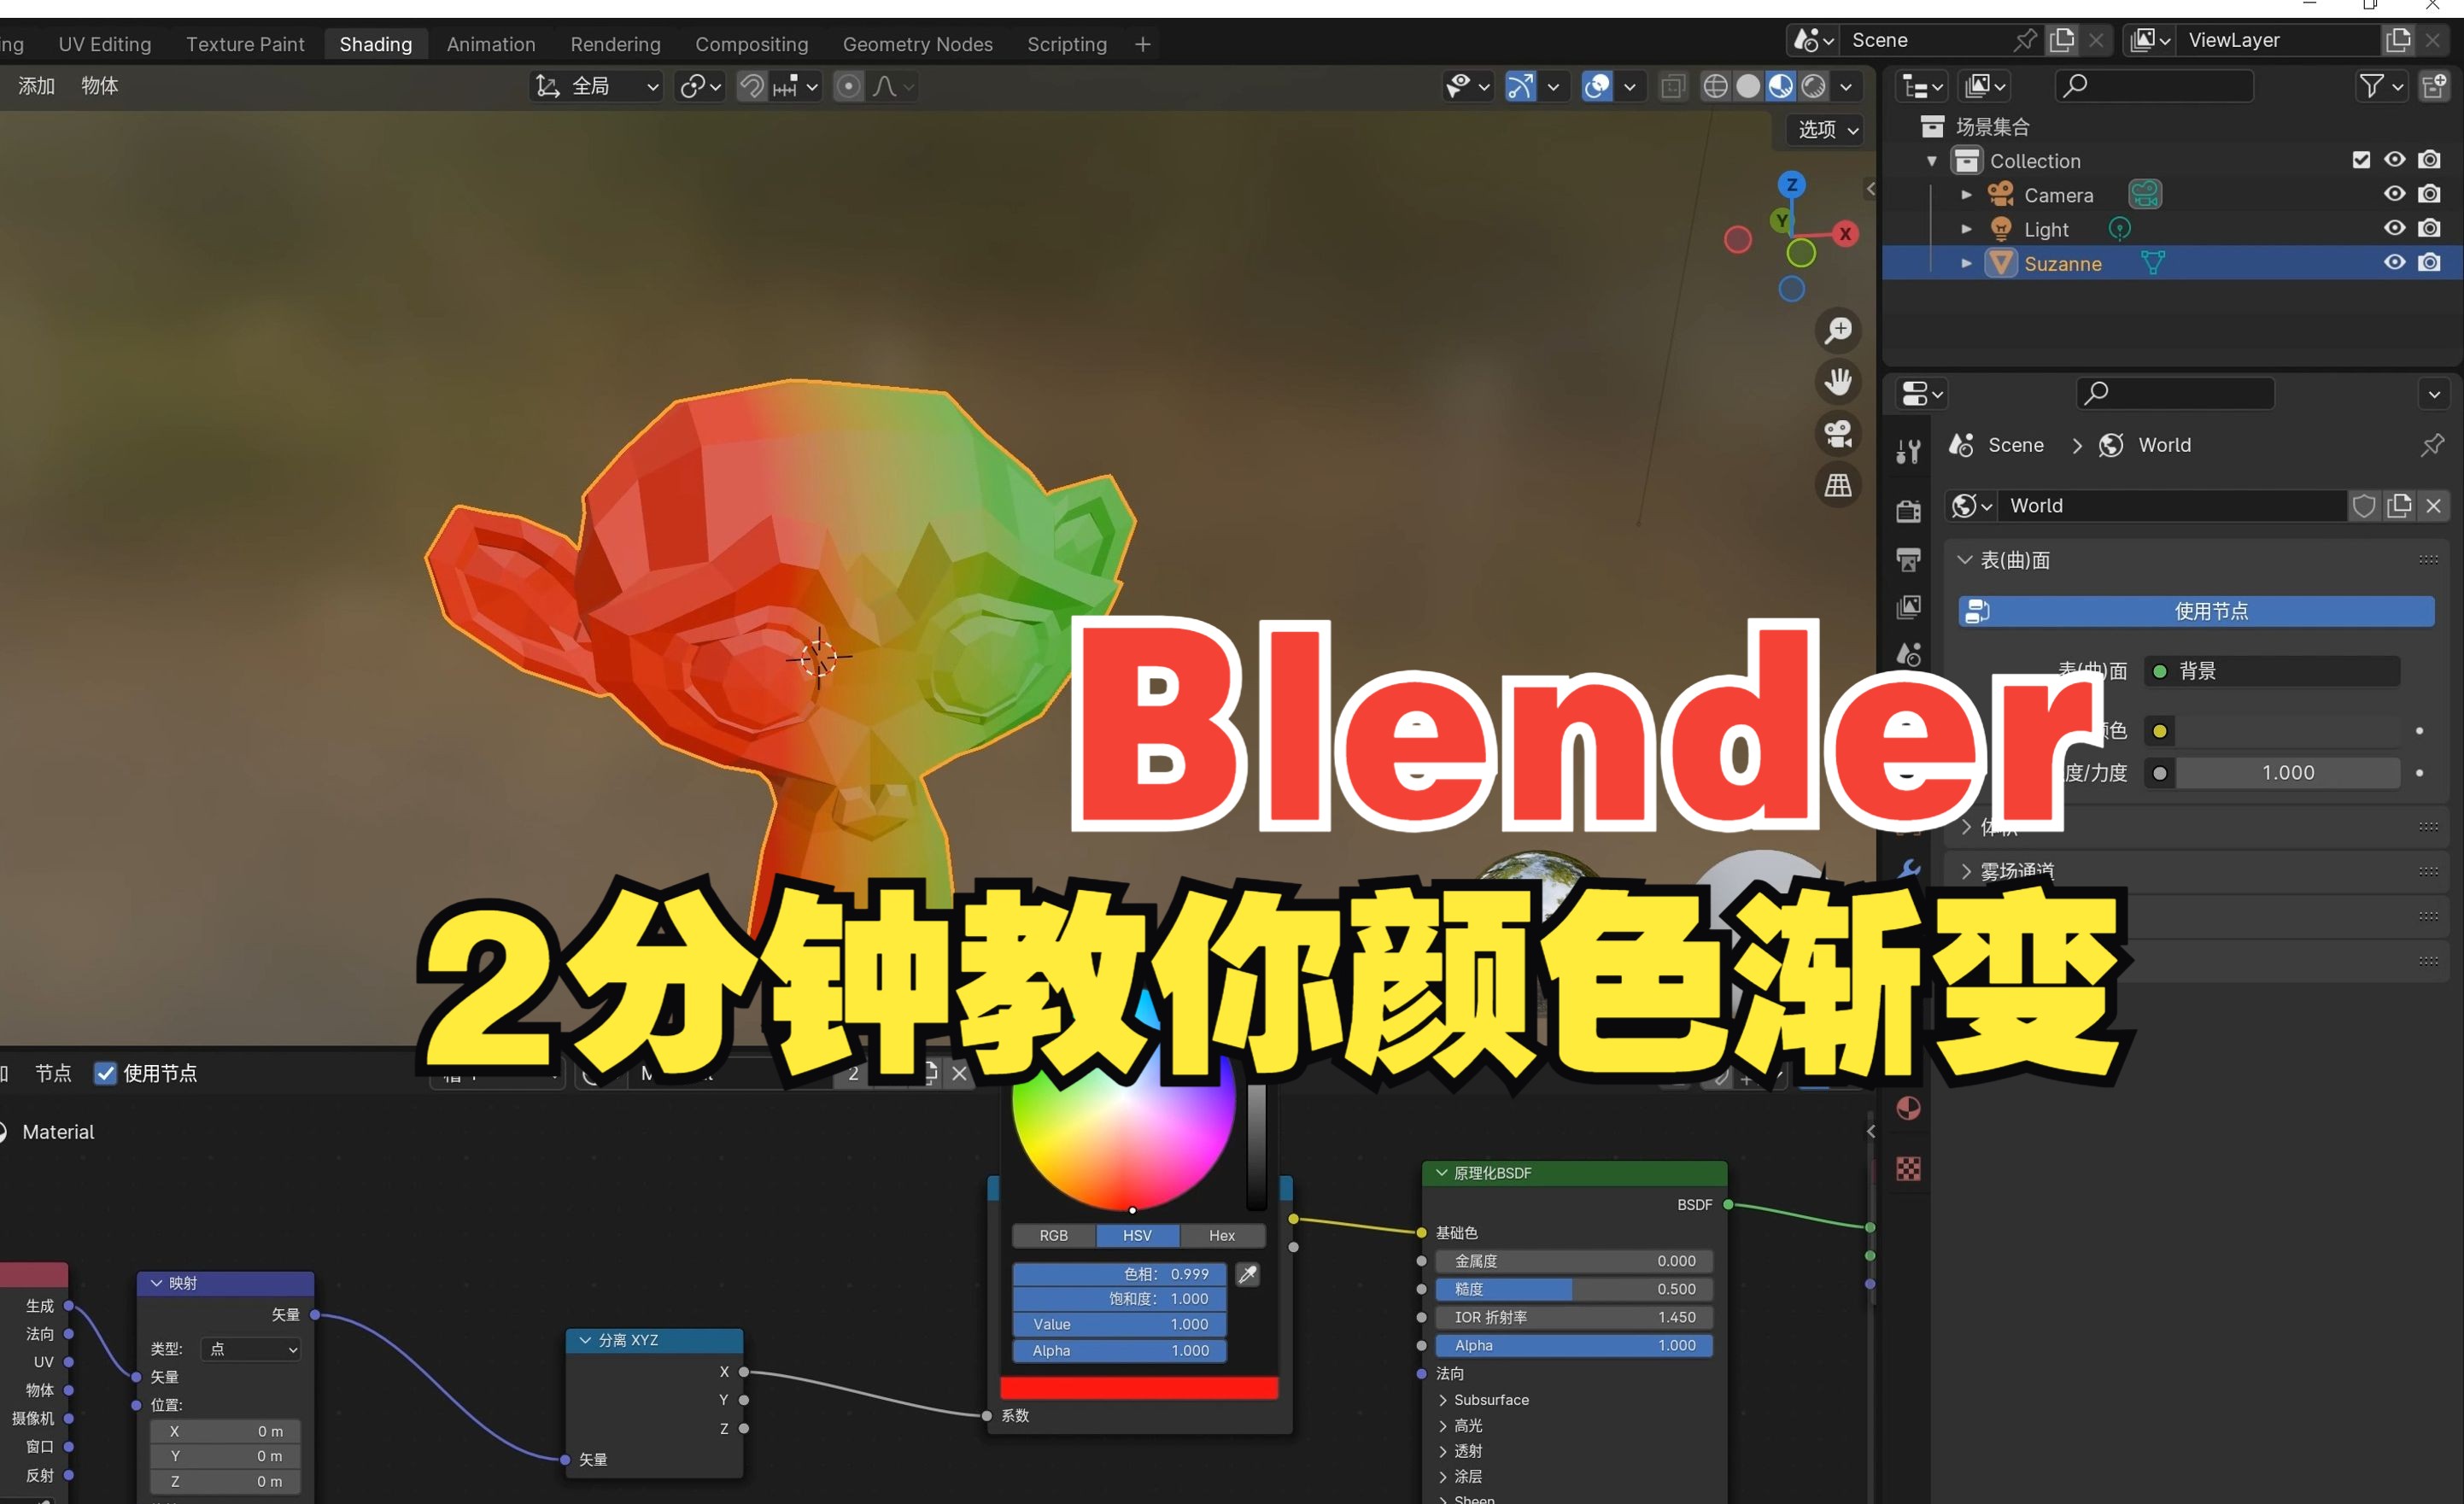Click the World fake user shield icon
The height and width of the screenshot is (1504, 2464).
click(x=2363, y=506)
